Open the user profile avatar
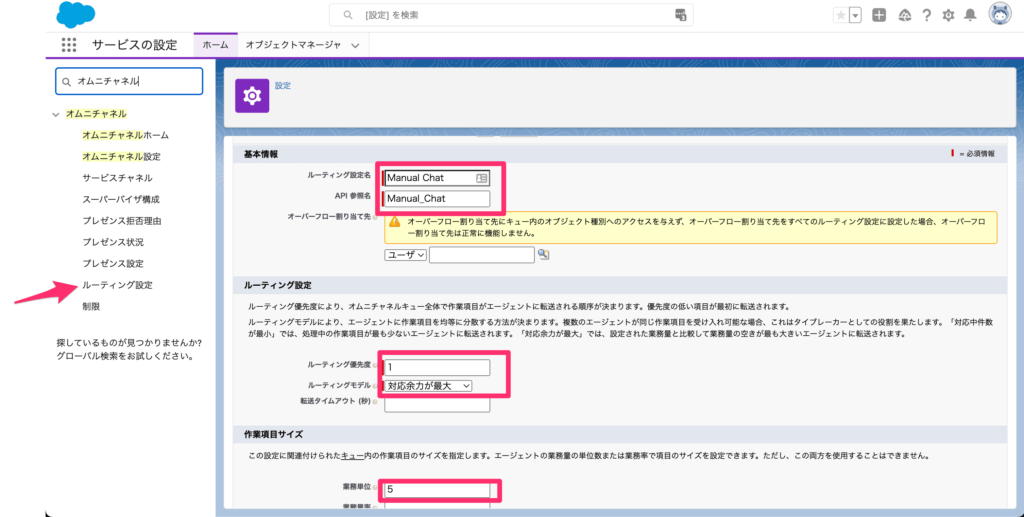Screen dimensions: 1024x517 (x=1000, y=14)
